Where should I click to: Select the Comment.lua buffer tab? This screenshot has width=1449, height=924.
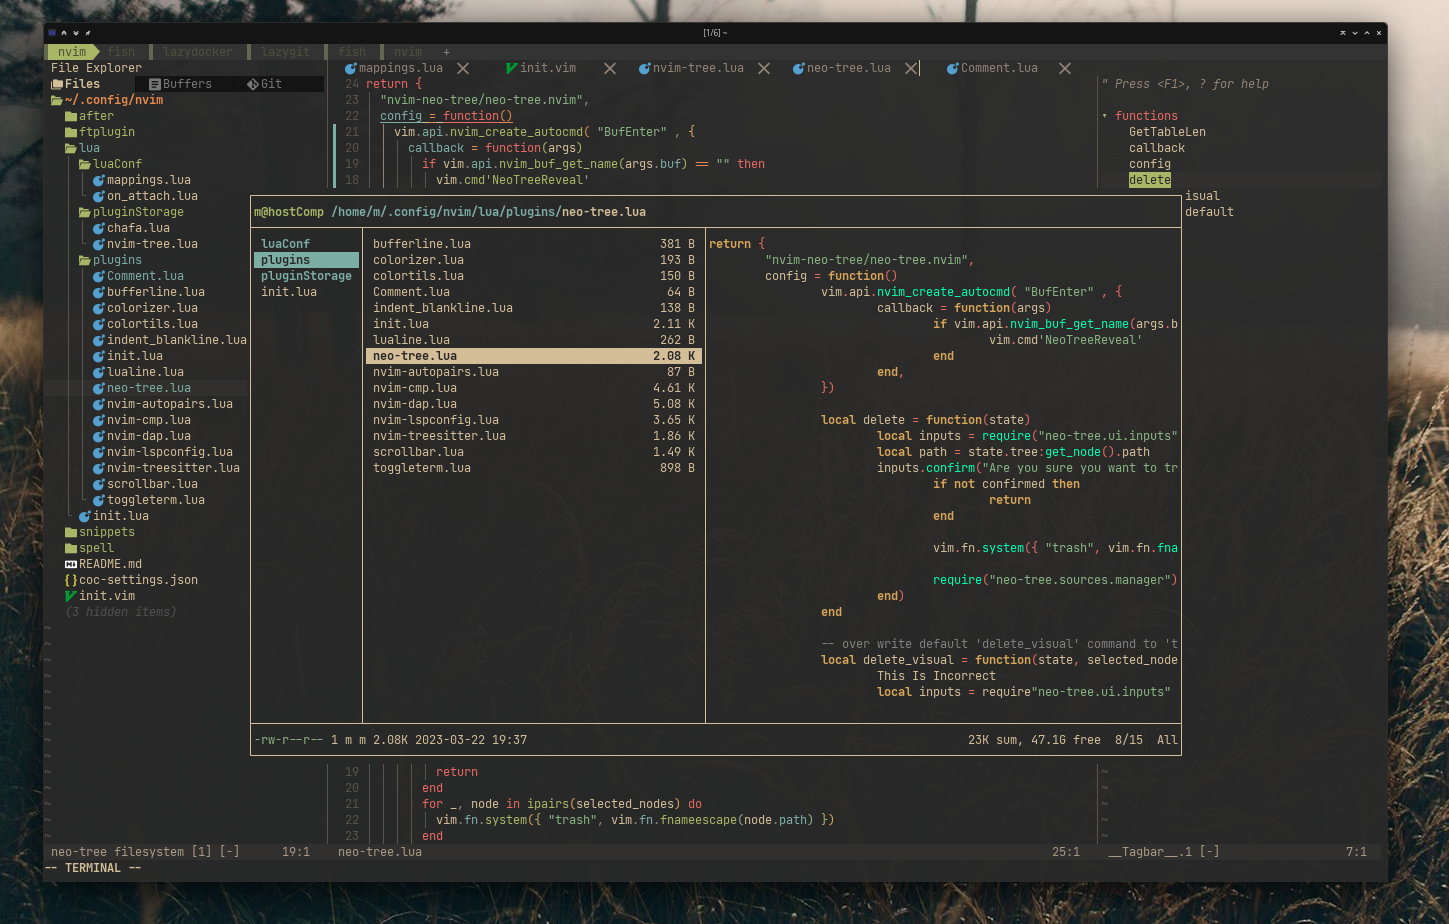coord(992,68)
